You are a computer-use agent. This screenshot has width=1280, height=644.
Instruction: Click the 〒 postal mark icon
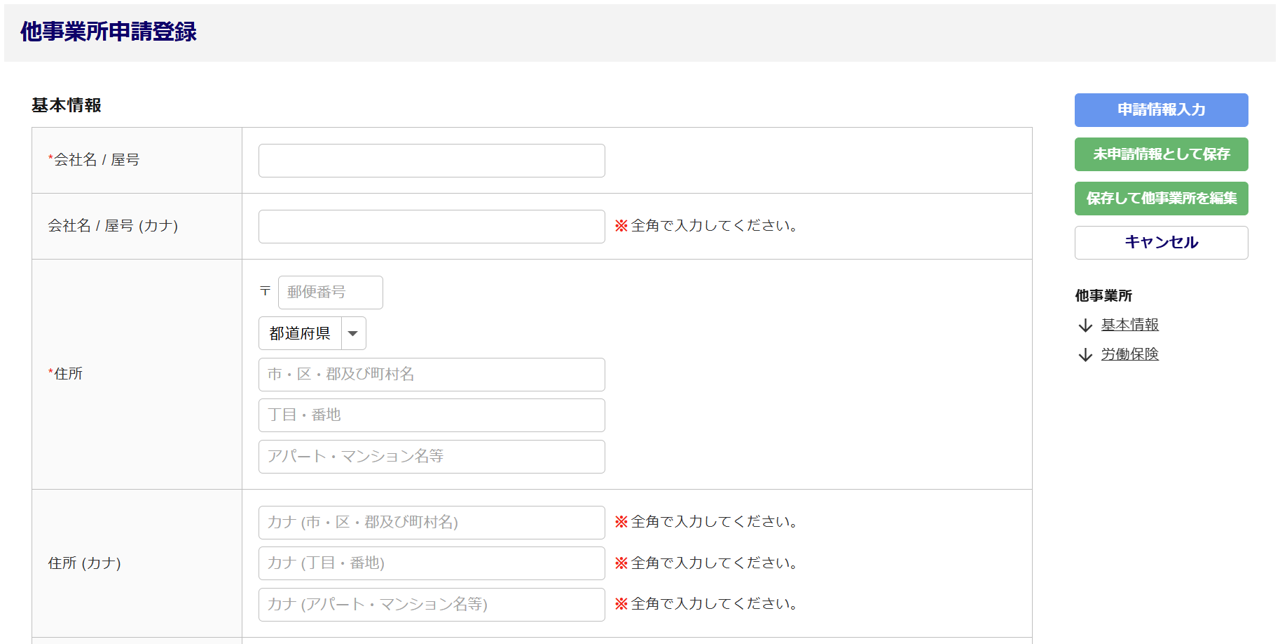point(265,291)
